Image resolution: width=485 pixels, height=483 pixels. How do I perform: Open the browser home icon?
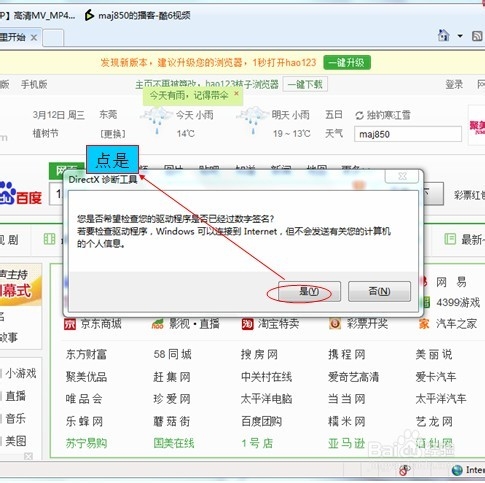(444, 35)
